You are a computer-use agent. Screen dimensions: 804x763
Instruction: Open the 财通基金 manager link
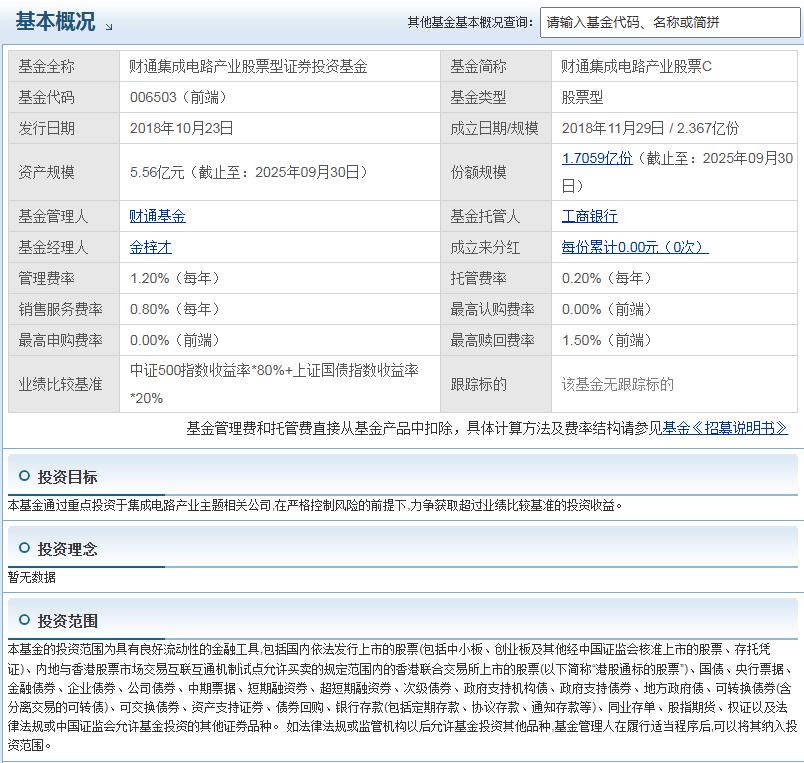coord(157,216)
